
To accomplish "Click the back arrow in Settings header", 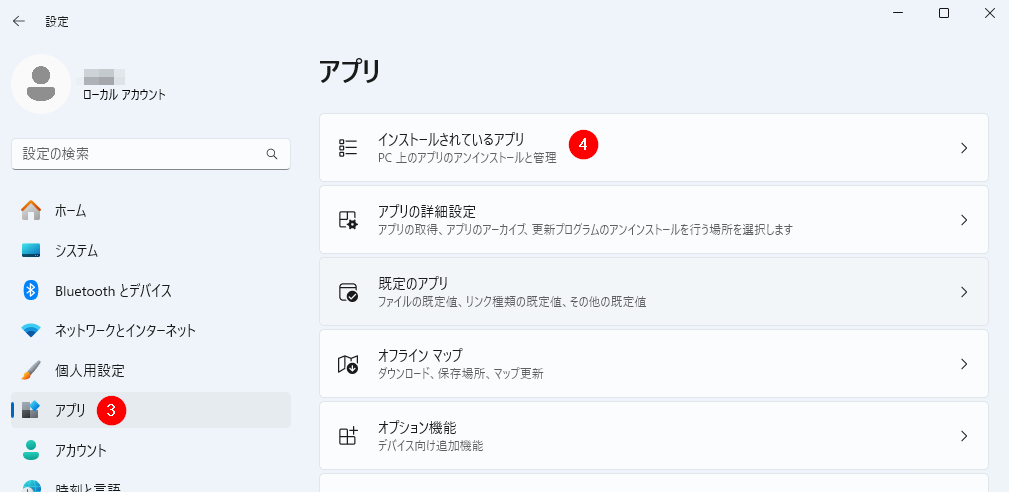I will (19, 21).
